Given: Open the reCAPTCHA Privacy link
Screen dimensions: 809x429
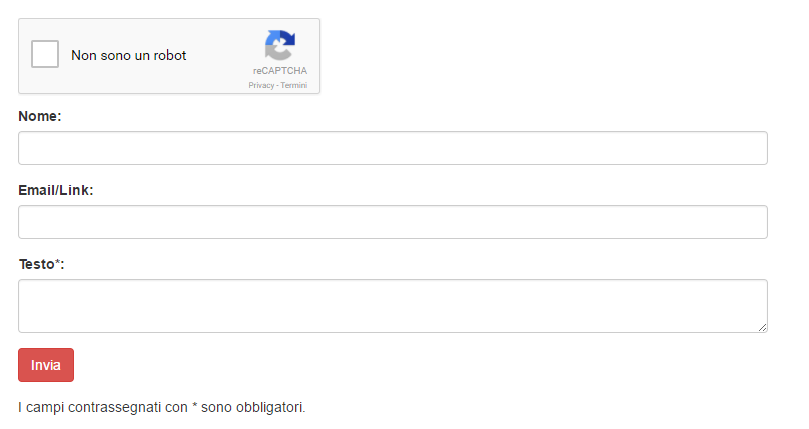Looking at the screenshot, I should 261,85.
